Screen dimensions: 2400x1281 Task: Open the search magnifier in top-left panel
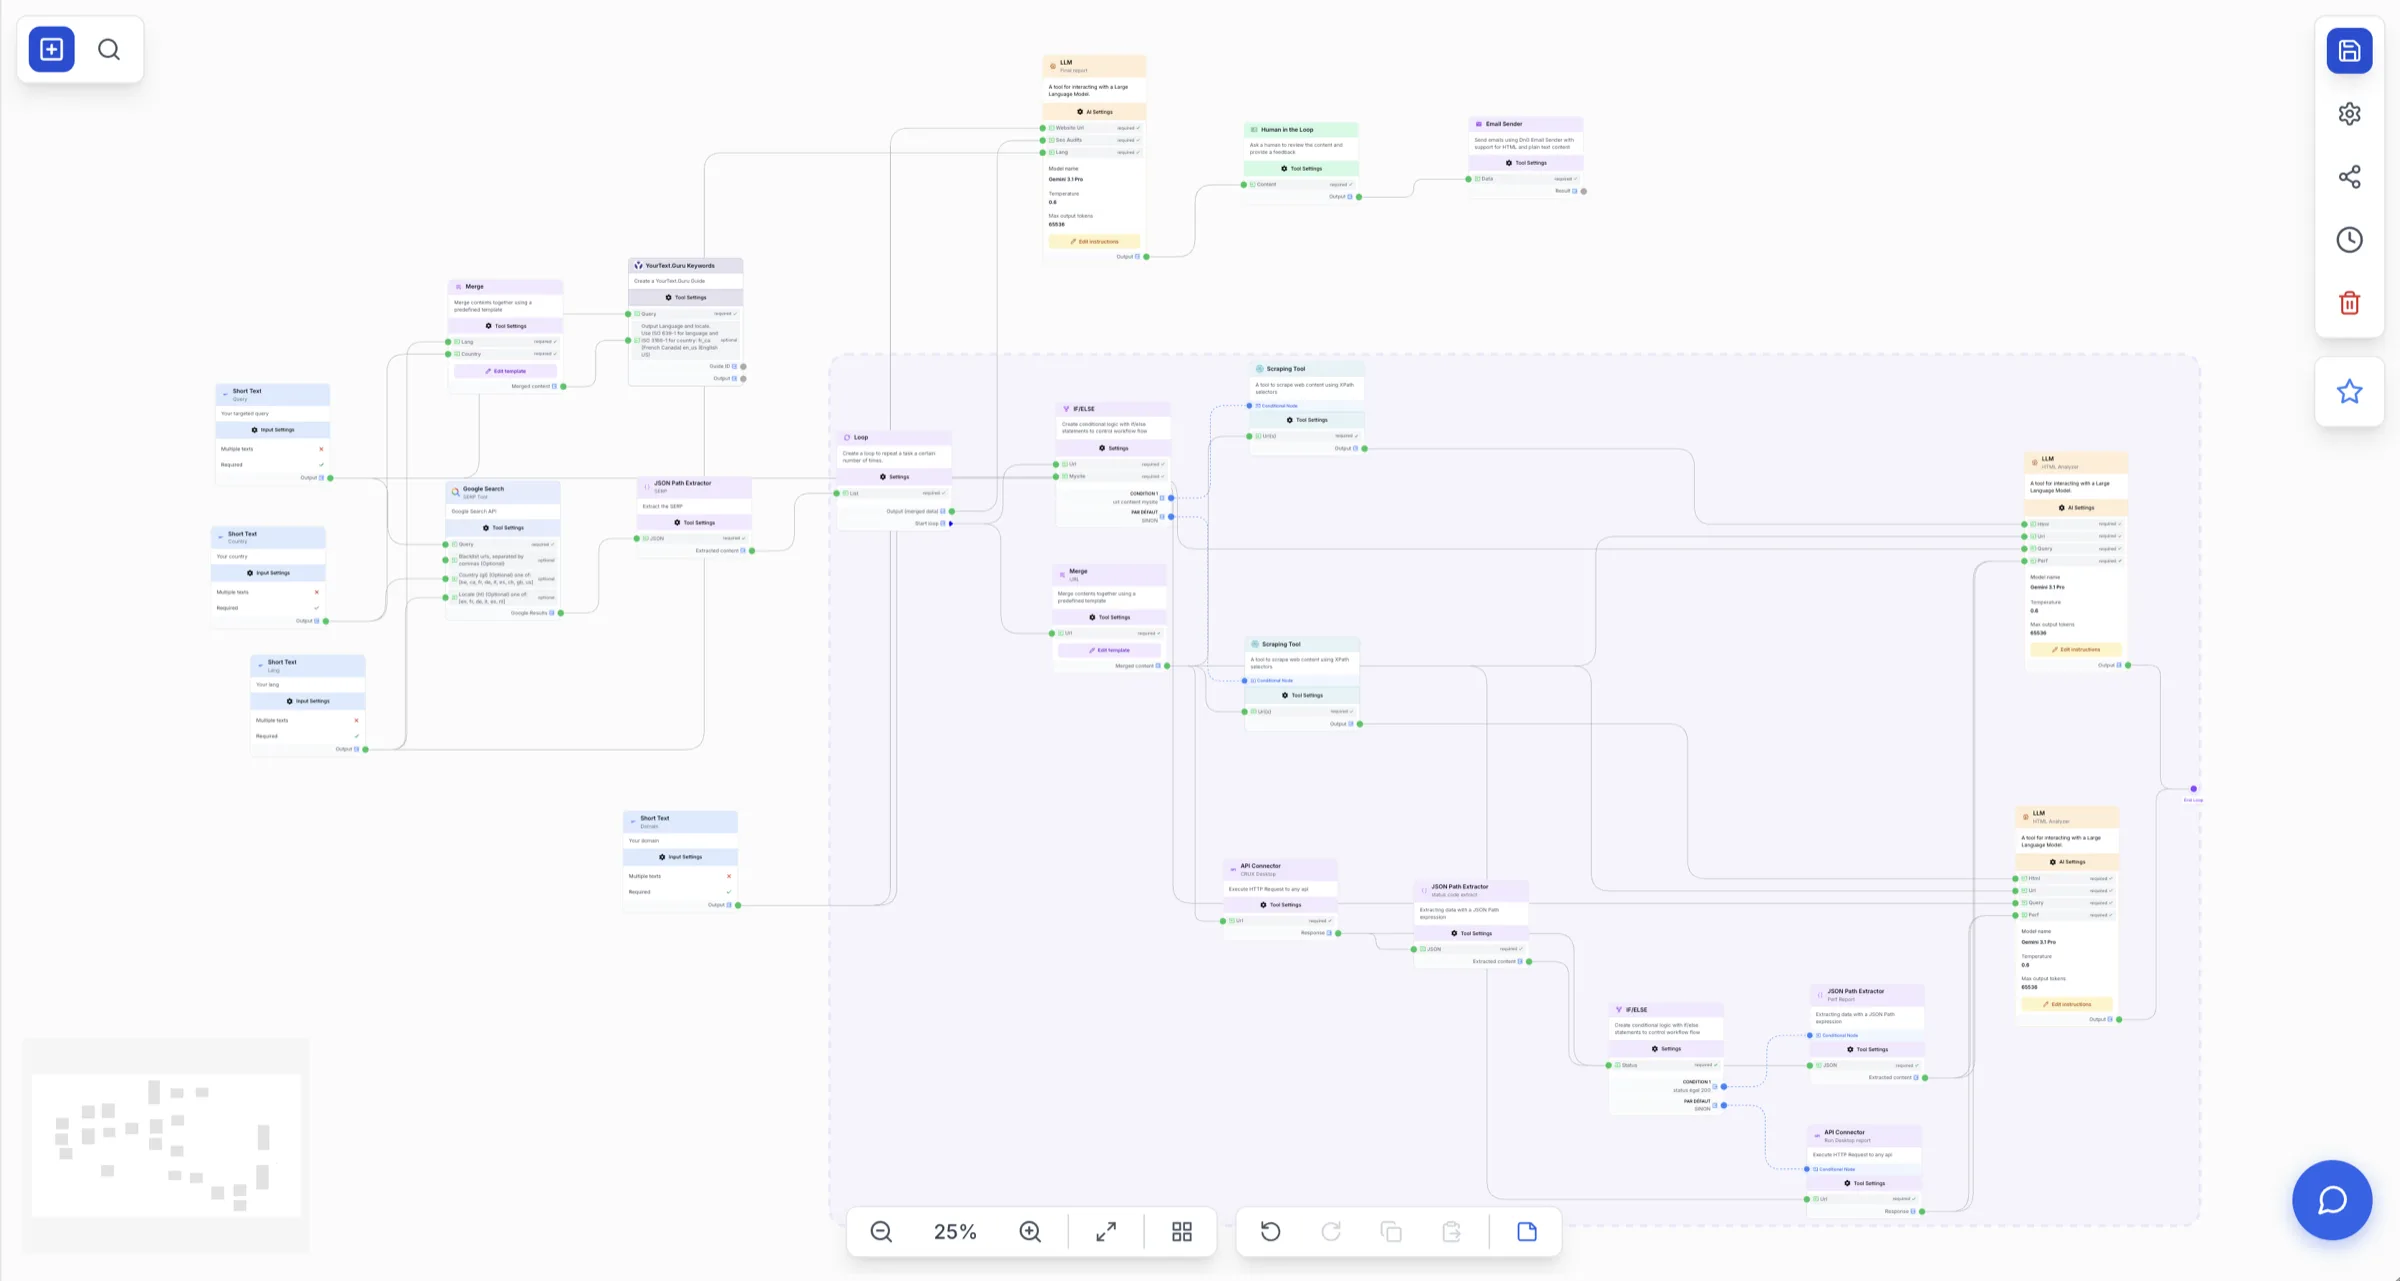pos(109,49)
